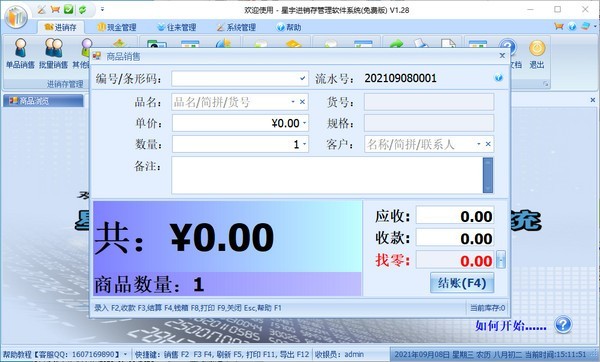The height and width of the screenshot is (362, 600).
Task: Open the 单价 price spinner arrow
Action: (305, 123)
